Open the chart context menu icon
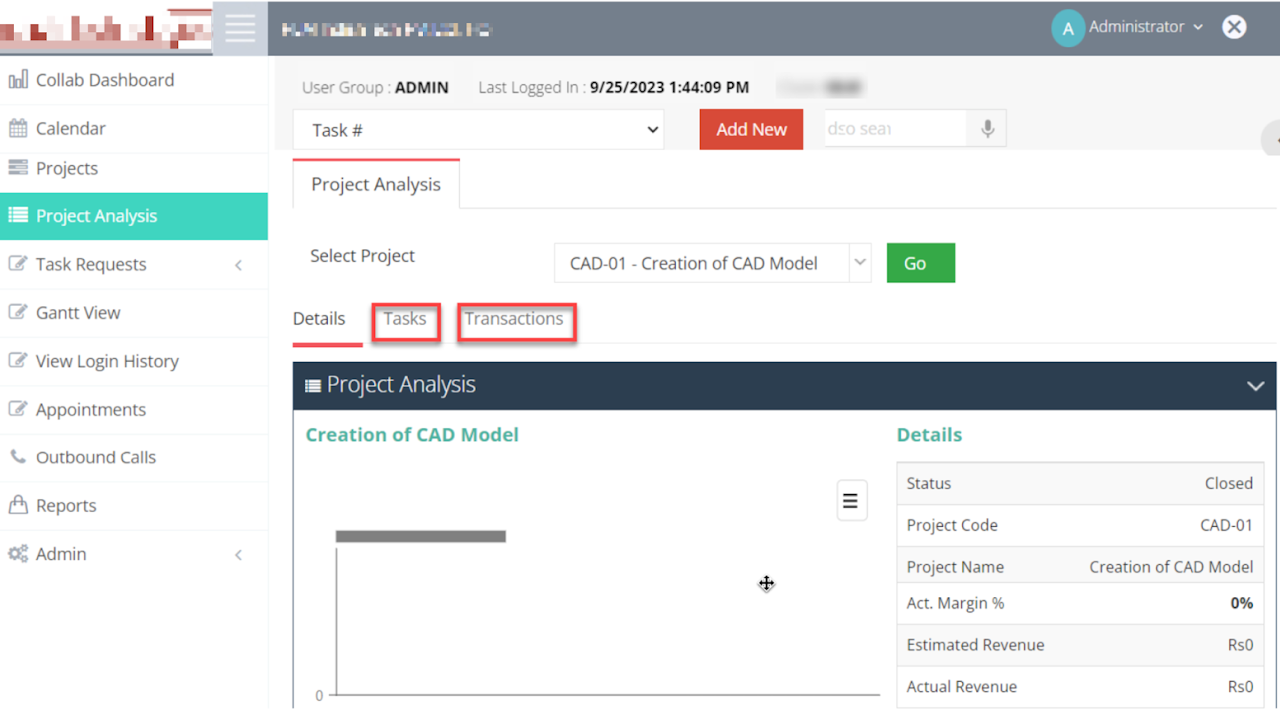 [851, 500]
